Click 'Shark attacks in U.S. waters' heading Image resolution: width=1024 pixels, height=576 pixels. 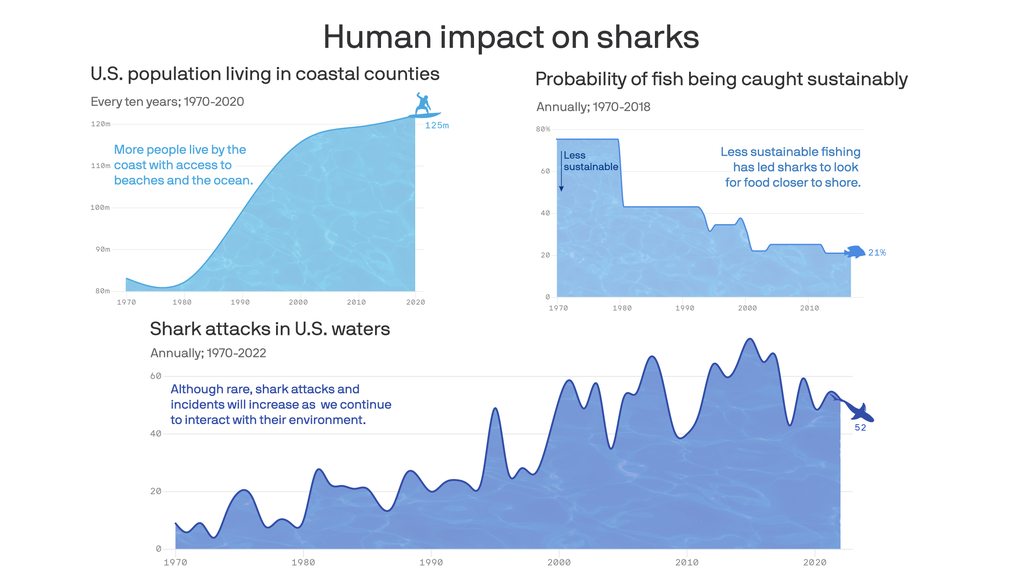270,329
